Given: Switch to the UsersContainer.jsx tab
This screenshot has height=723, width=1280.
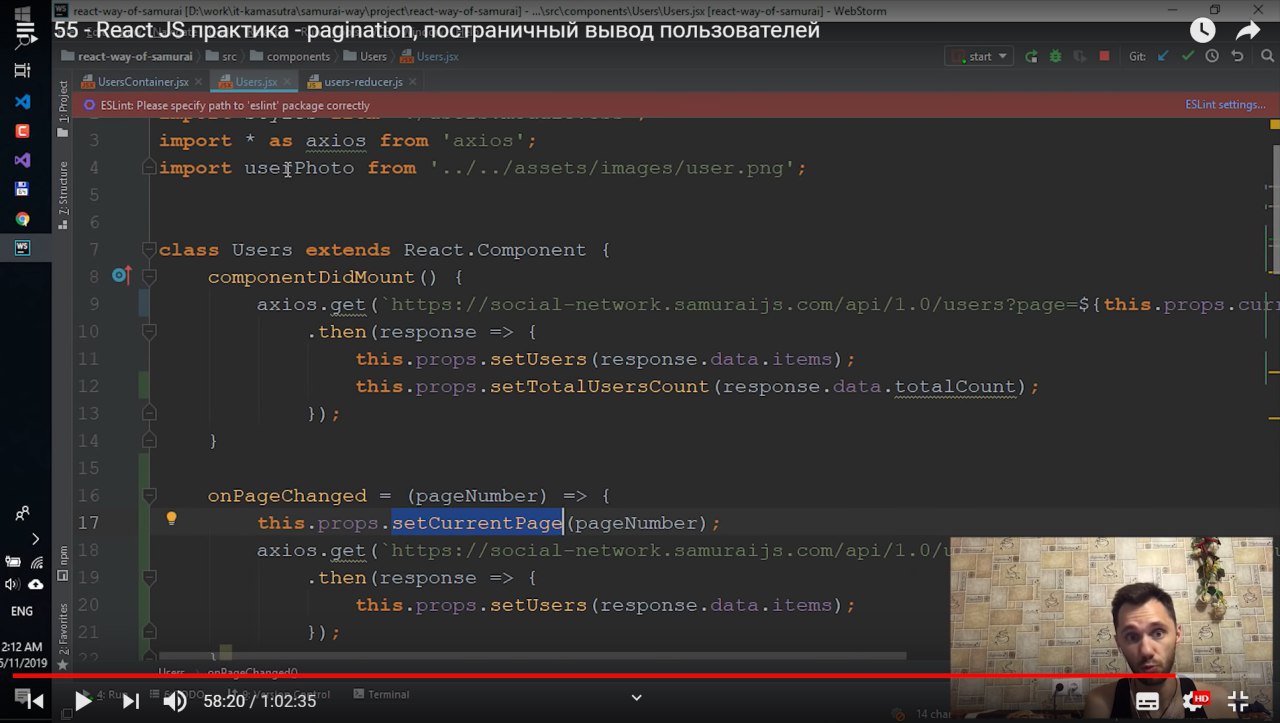Looking at the screenshot, I should [x=143, y=82].
